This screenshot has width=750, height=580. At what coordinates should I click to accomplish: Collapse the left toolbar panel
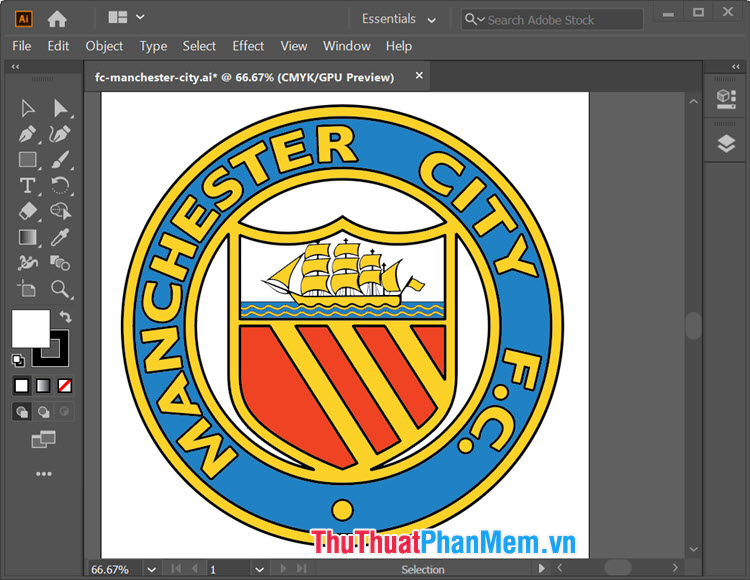[x=15, y=66]
